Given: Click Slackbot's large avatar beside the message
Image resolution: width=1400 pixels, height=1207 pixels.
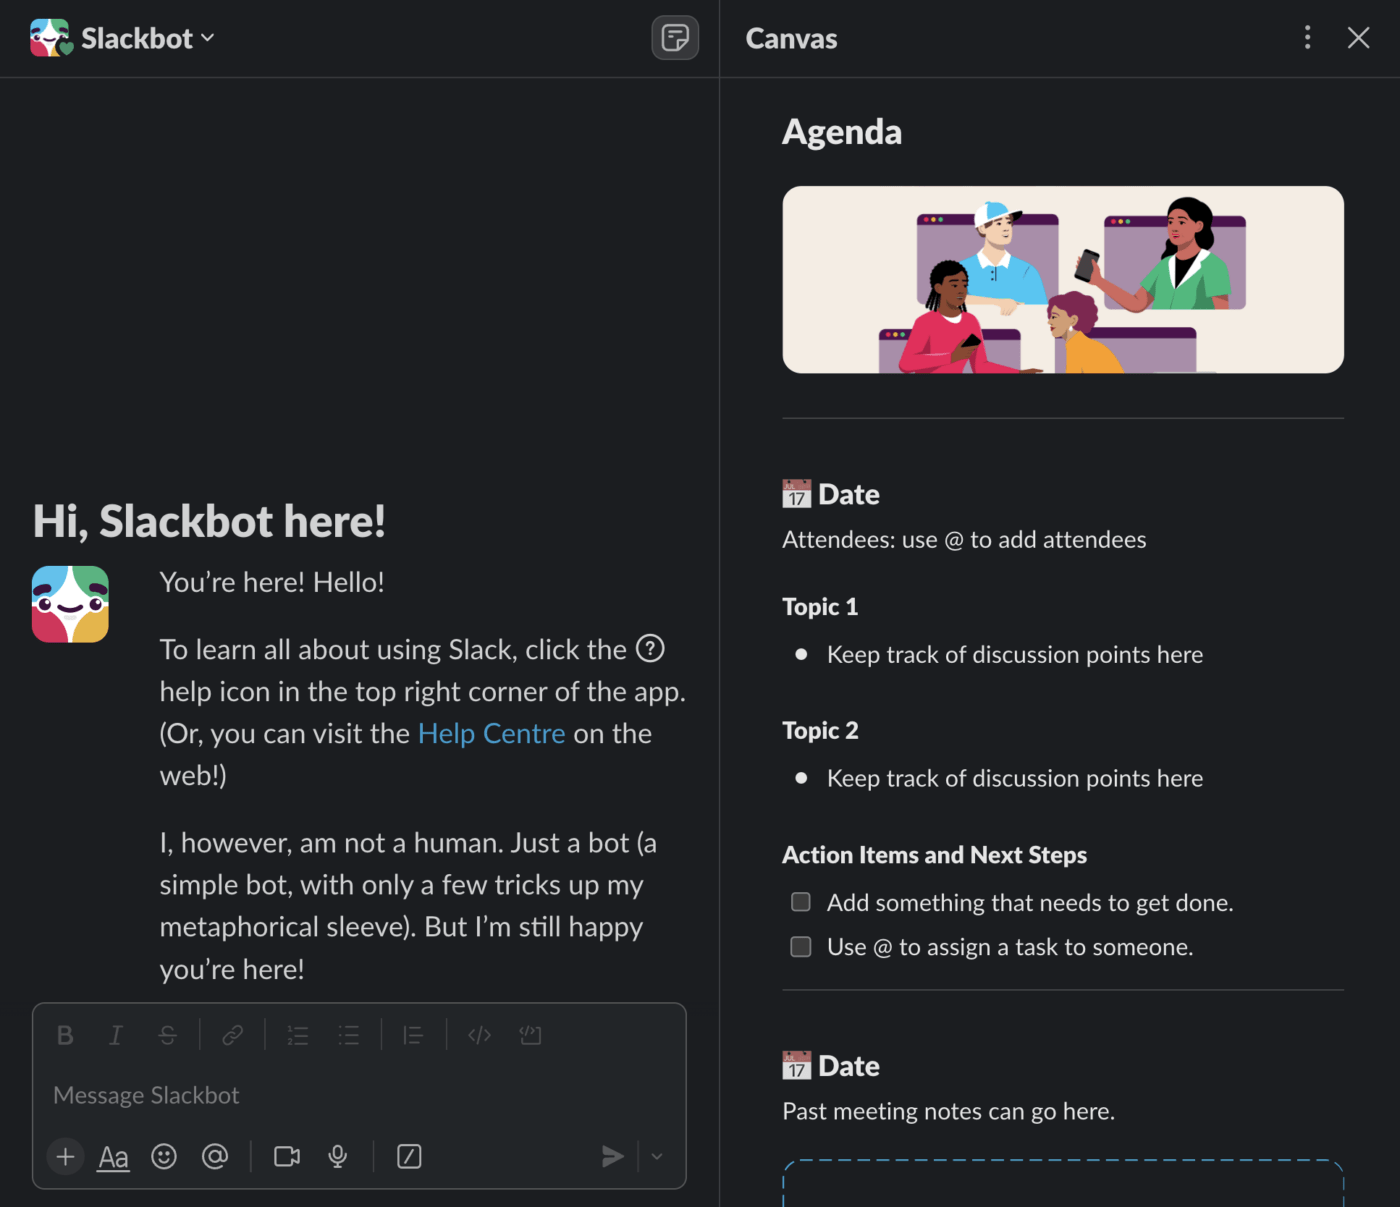Looking at the screenshot, I should 70,604.
